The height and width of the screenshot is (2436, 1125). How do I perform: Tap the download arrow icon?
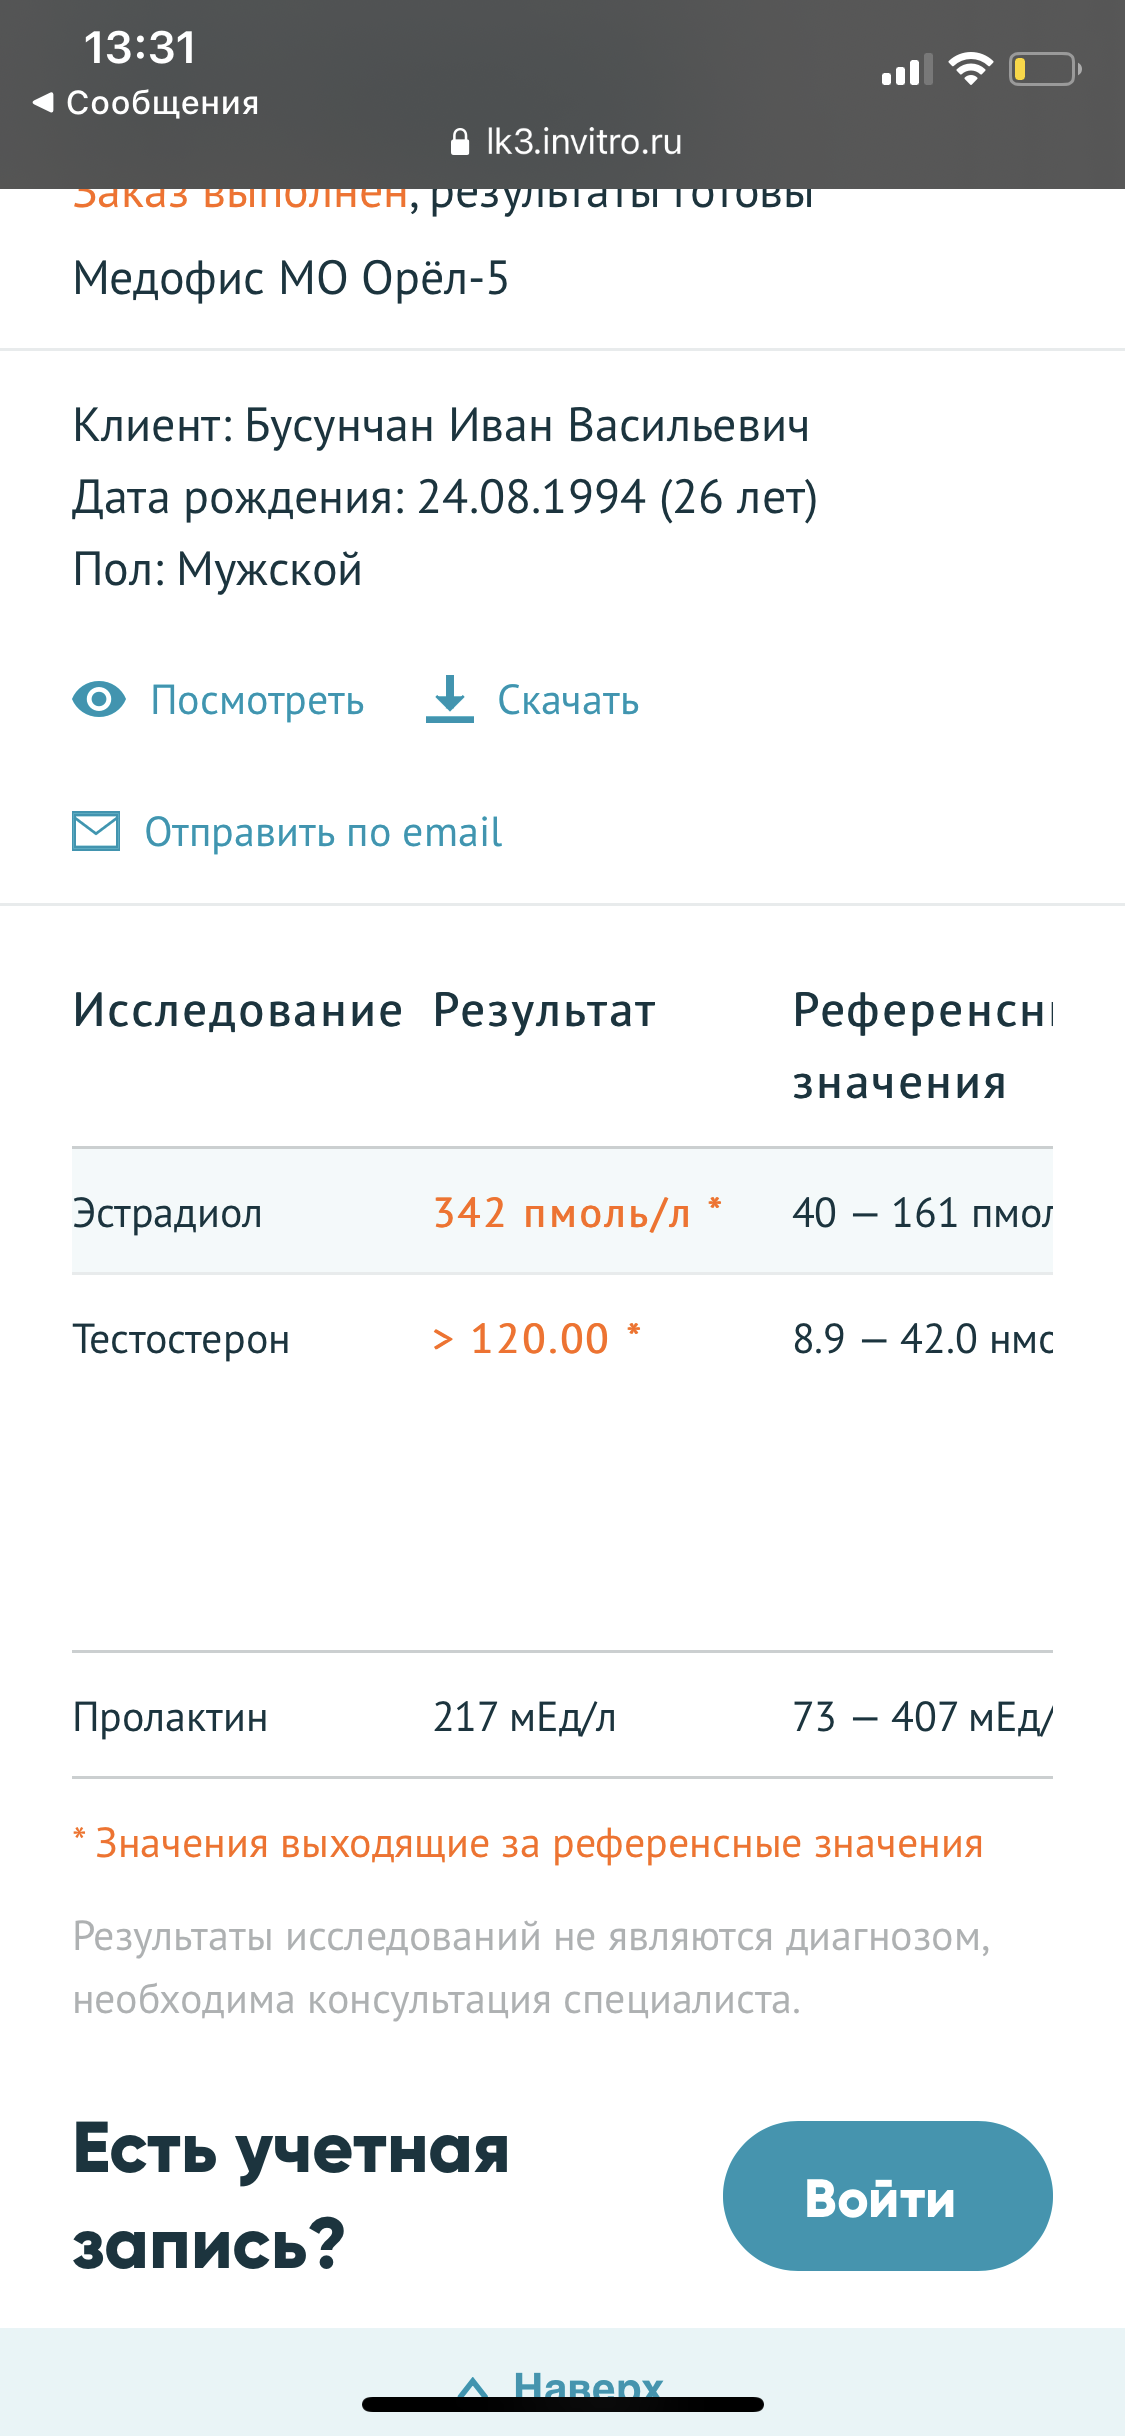coord(450,699)
